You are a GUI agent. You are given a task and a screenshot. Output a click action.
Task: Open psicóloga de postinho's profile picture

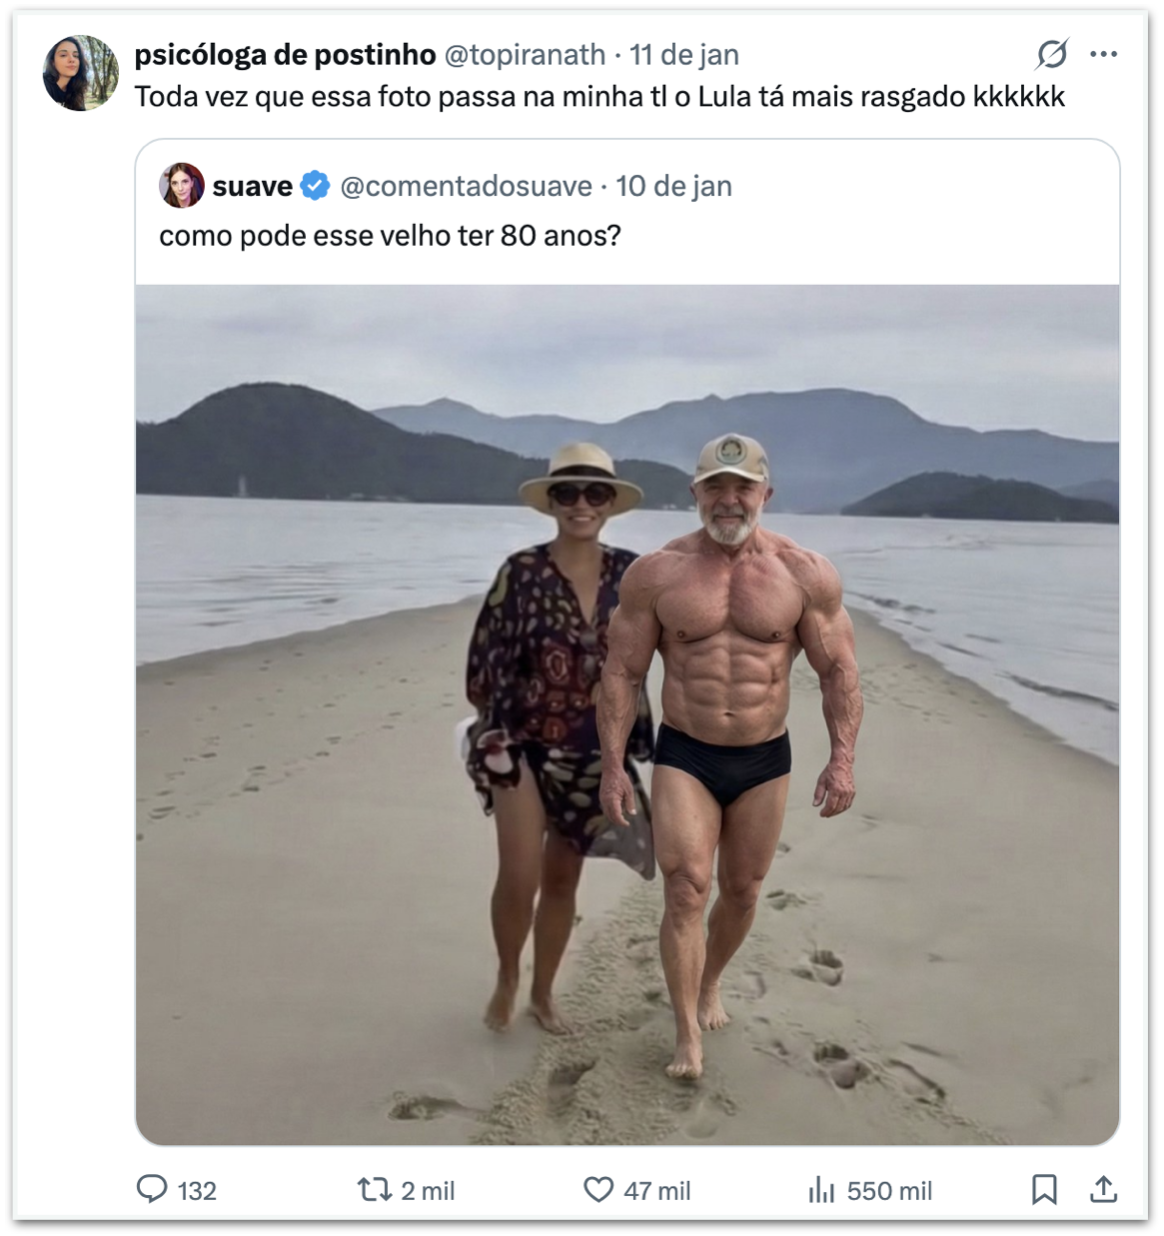80,73
